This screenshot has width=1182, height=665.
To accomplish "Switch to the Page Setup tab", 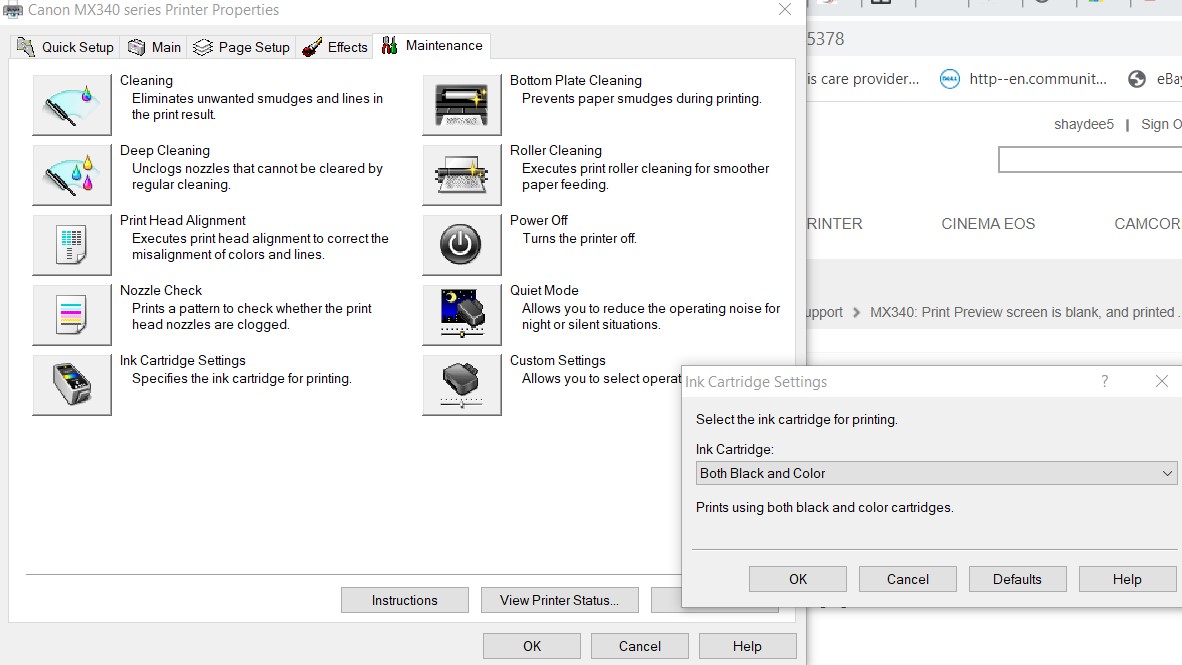I will [240, 46].
